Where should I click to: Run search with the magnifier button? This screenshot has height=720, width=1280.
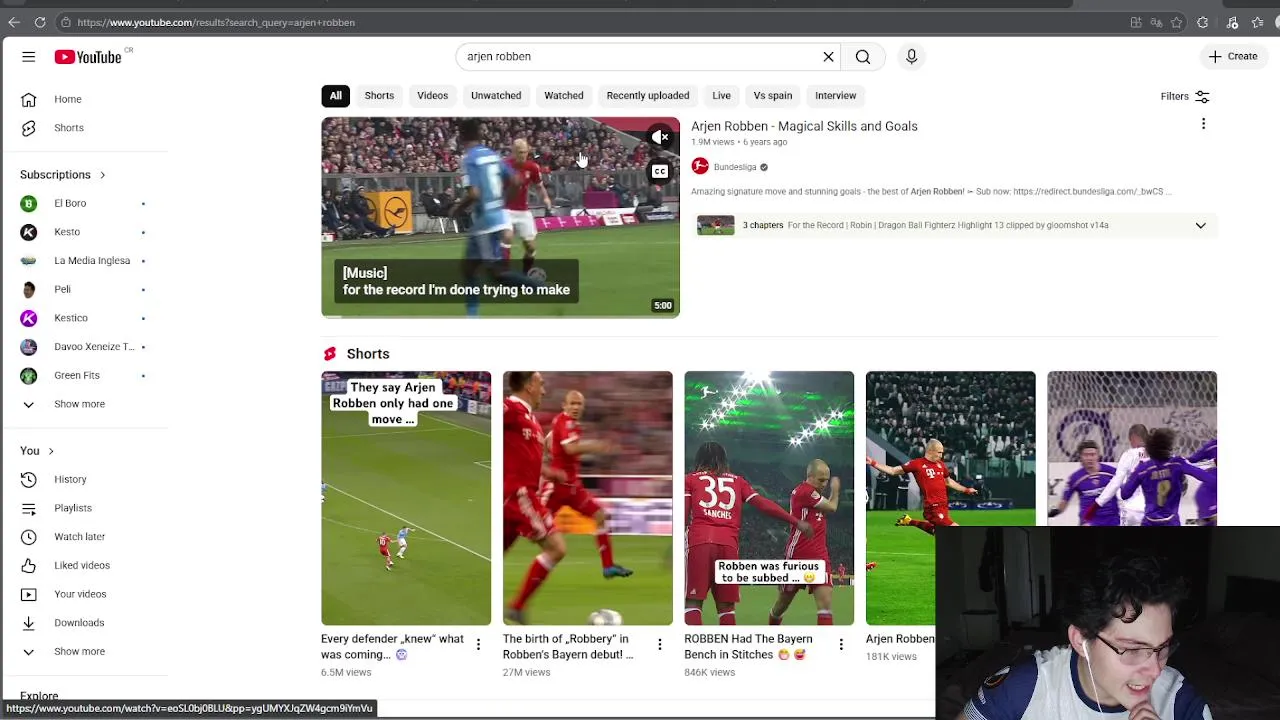pyautogui.click(x=863, y=57)
